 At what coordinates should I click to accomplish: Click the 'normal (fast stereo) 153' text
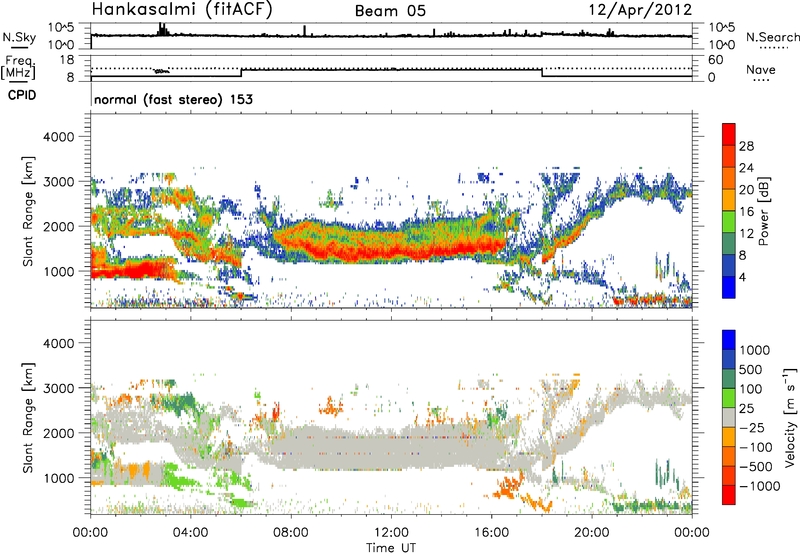[x=173, y=99]
